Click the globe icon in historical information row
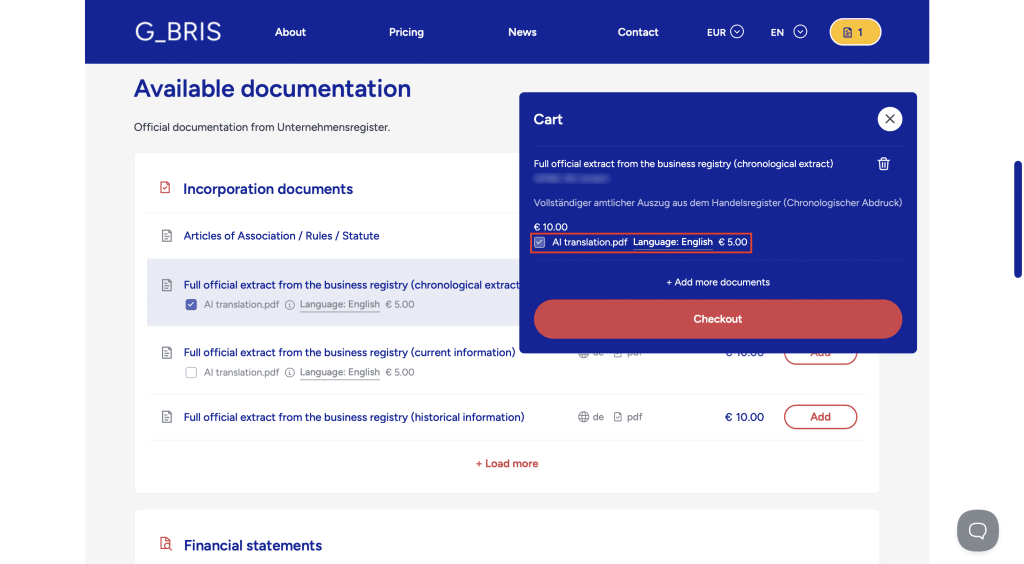1024x564 pixels. (x=583, y=417)
